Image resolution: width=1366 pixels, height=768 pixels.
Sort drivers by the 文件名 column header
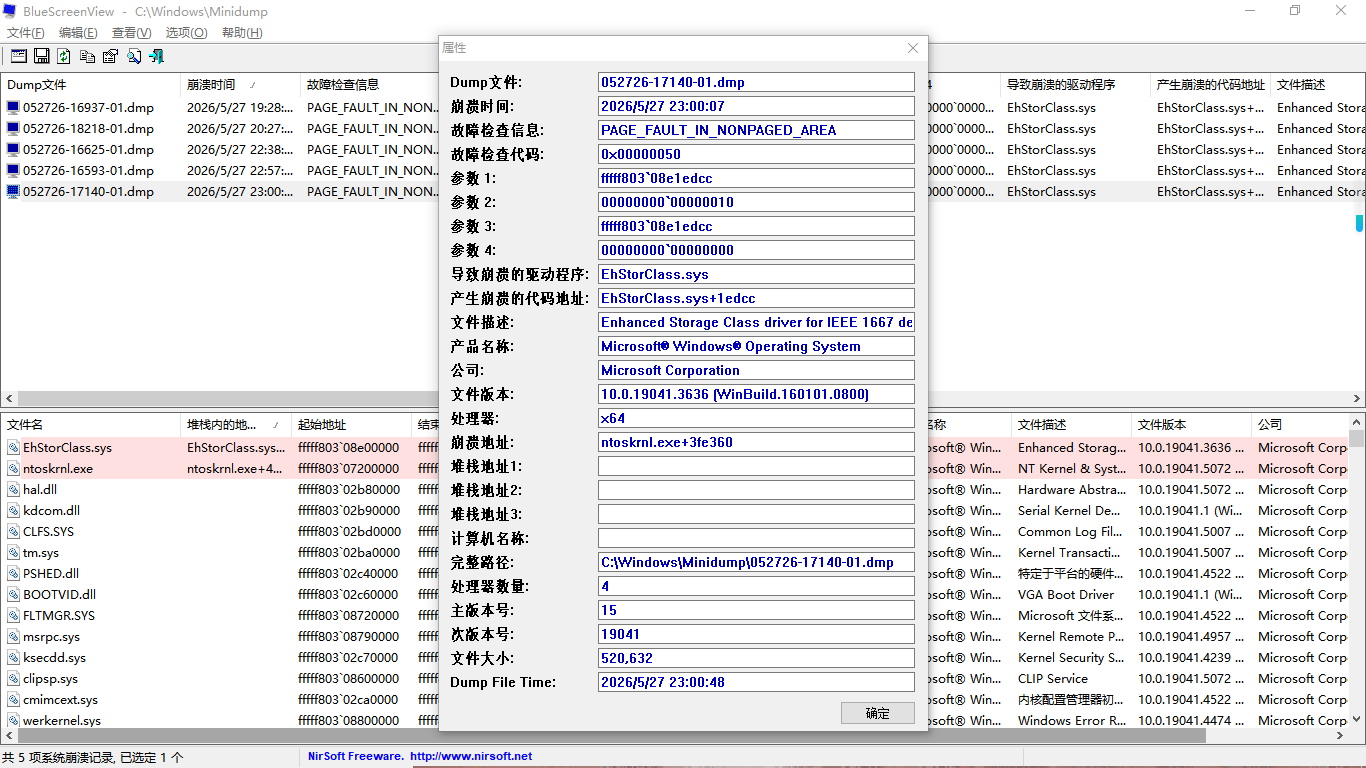point(91,425)
